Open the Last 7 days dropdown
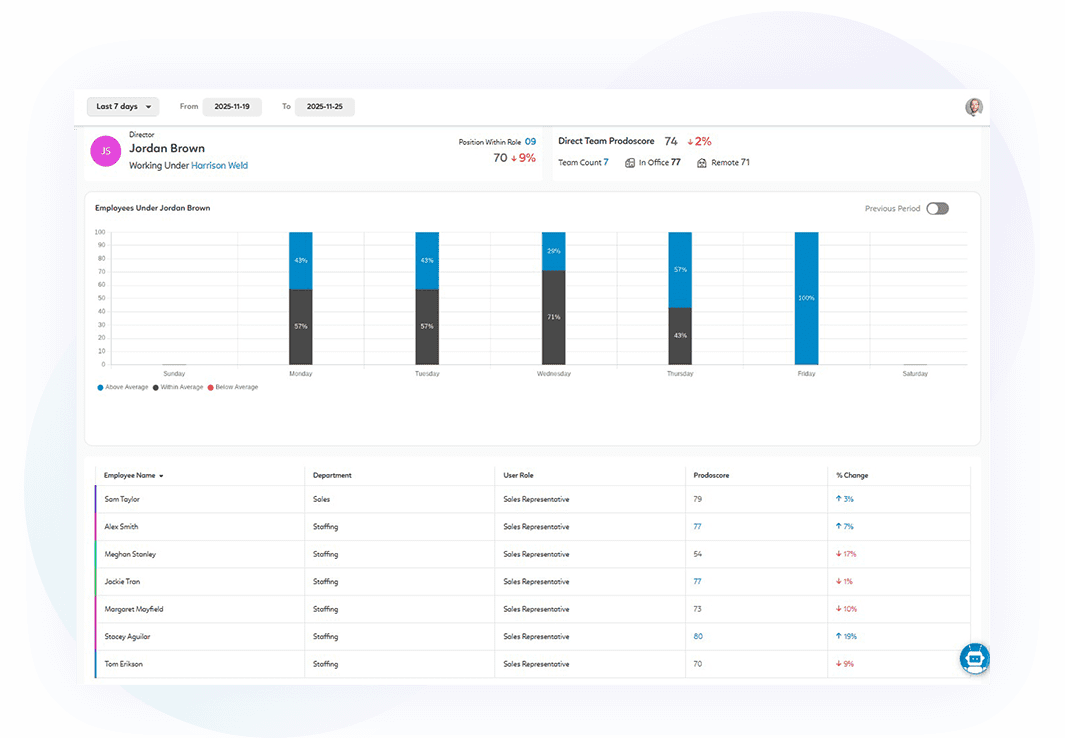Screen dimensions: 1065x738 tap(122, 106)
